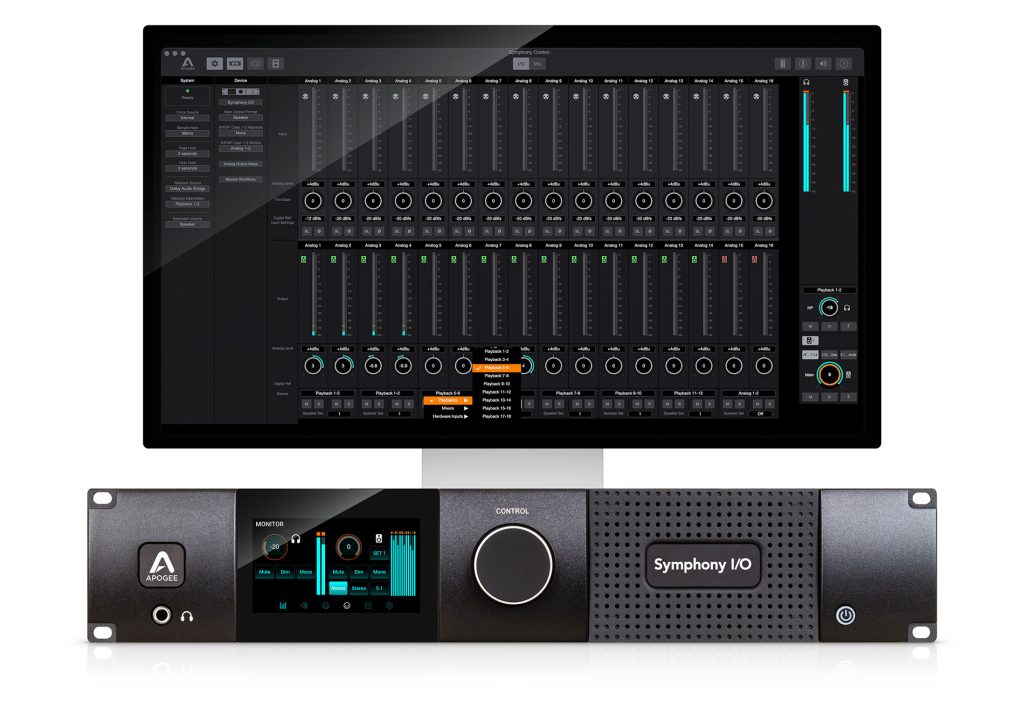Open the Hardware Inputs submenu
The height and width of the screenshot is (715, 1024).
click(x=450, y=416)
